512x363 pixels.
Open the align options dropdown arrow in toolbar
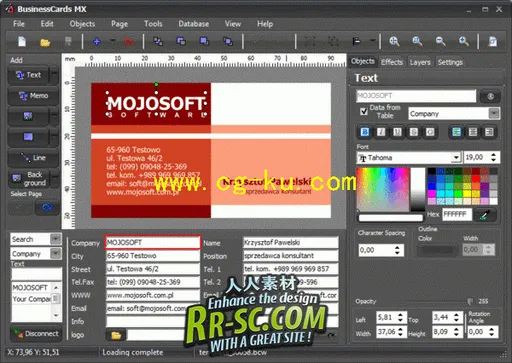pos(373,41)
